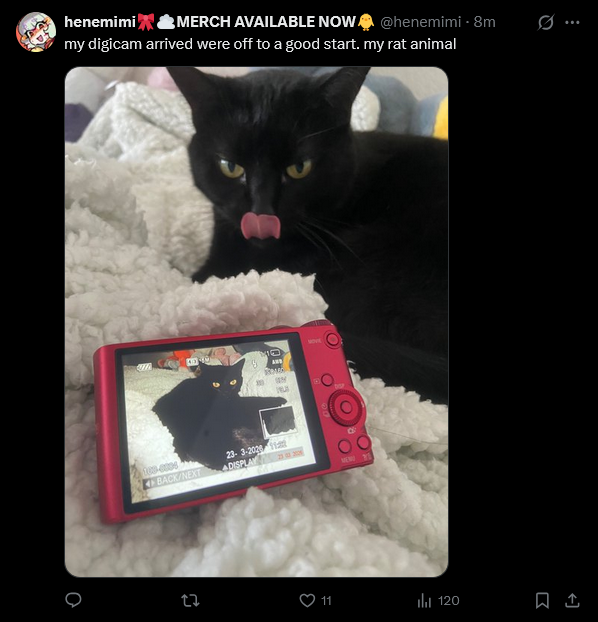The height and width of the screenshot is (622, 598).
Task: Enlarge the black cat and camera photo
Action: point(256,322)
